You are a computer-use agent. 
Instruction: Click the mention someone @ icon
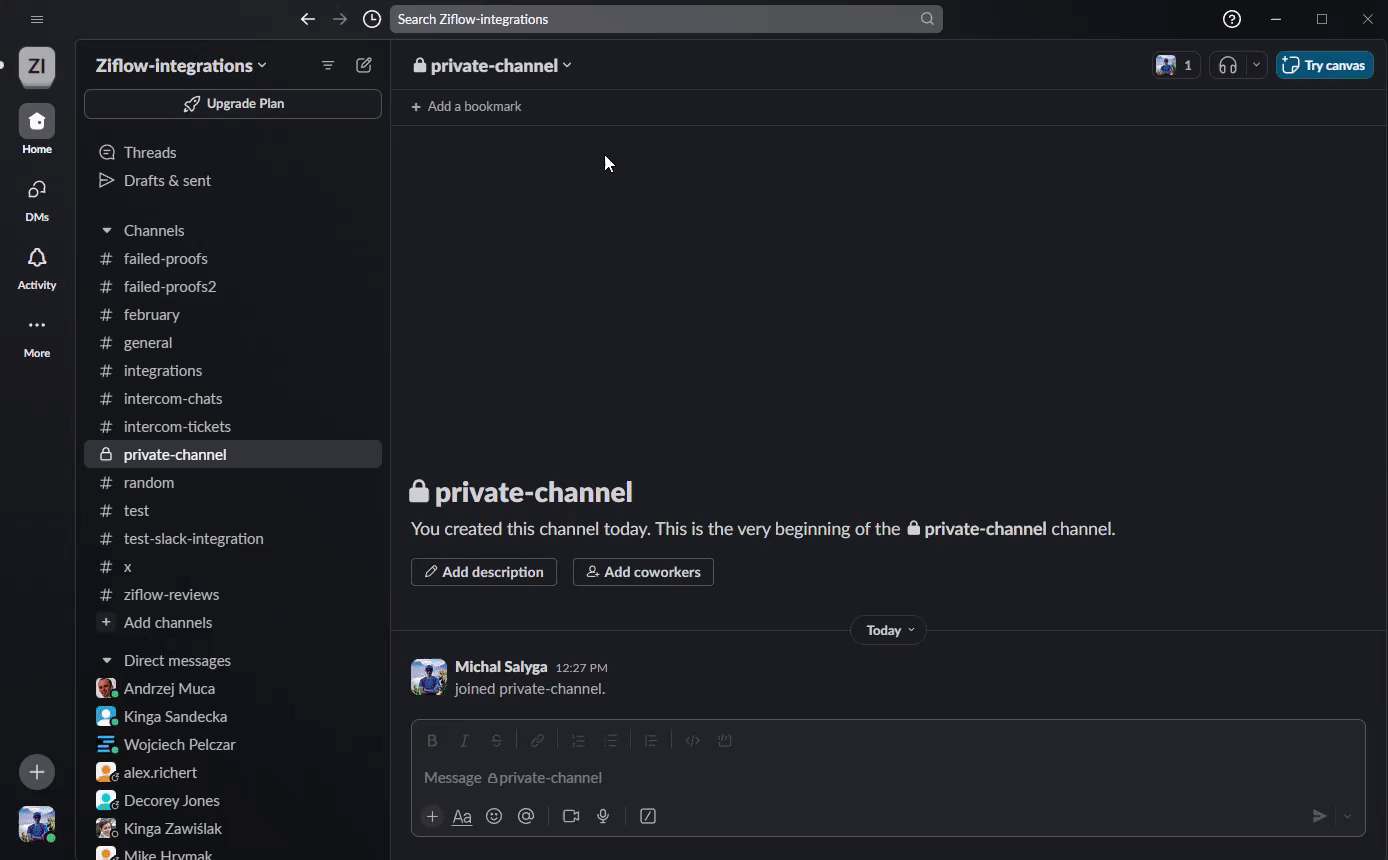(x=526, y=816)
